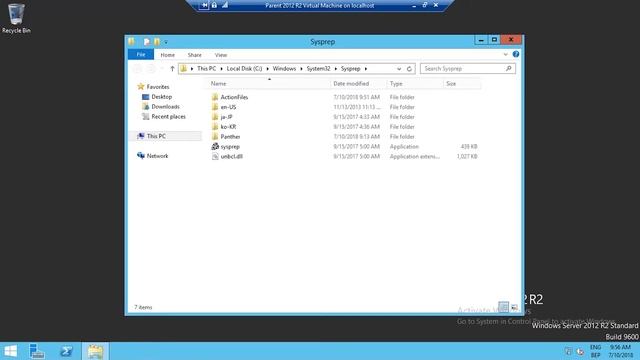Screen dimensions: 640x360
Task: Click the Back navigation arrow
Action: [x=138, y=69]
